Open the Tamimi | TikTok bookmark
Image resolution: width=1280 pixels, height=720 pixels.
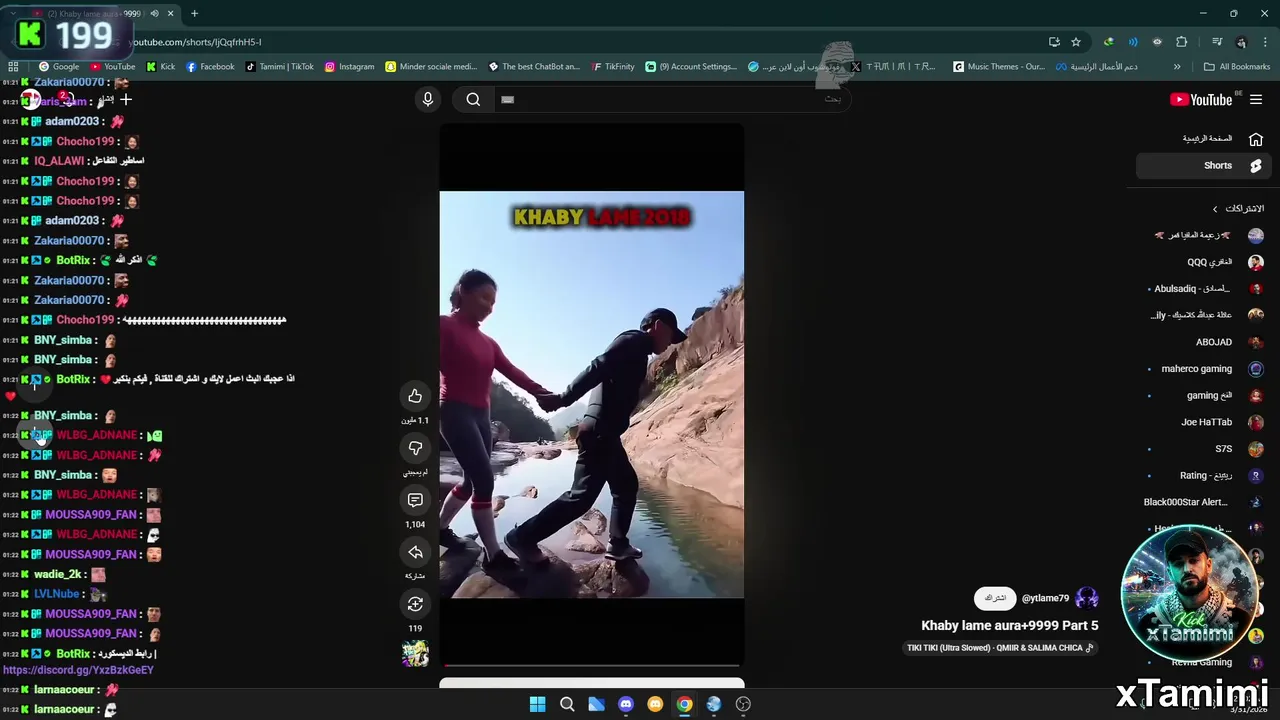[x=278, y=67]
